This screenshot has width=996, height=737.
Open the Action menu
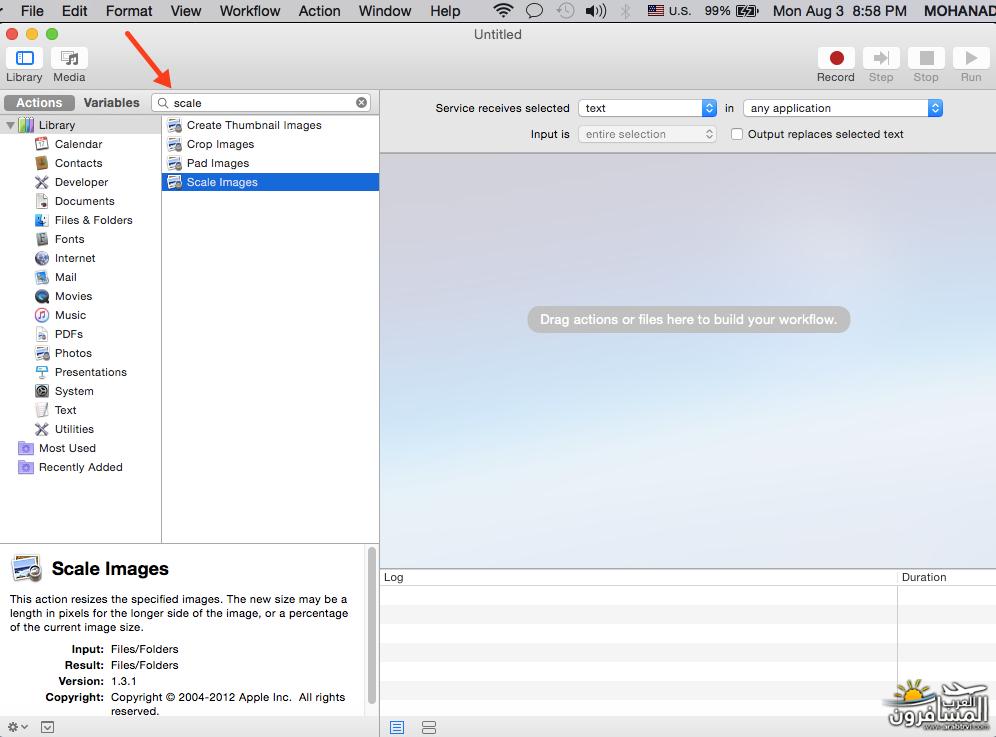(320, 11)
